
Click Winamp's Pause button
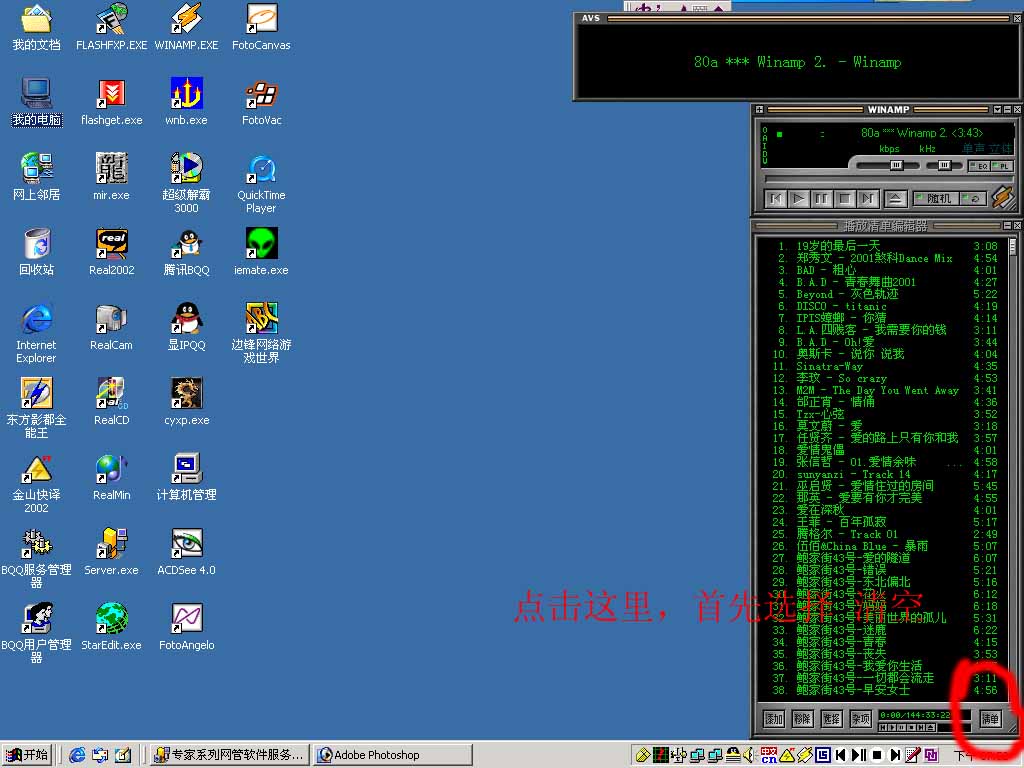pos(821,199)
